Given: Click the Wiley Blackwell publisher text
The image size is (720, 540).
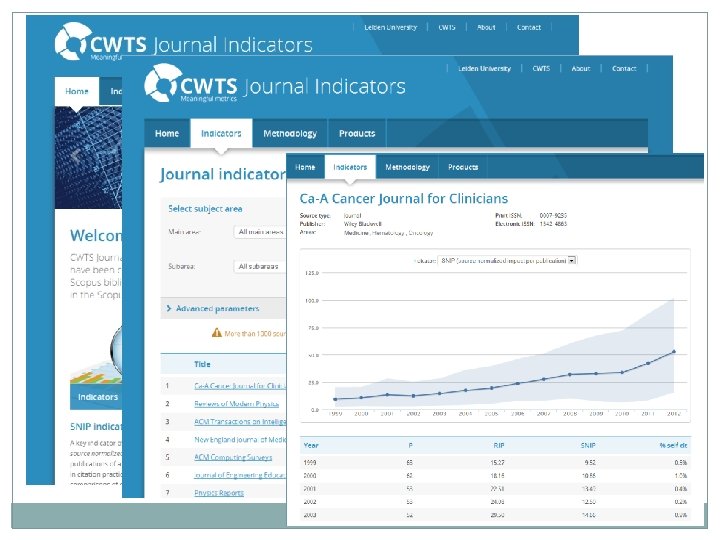Looking at the screenshot, I should 363,224.
